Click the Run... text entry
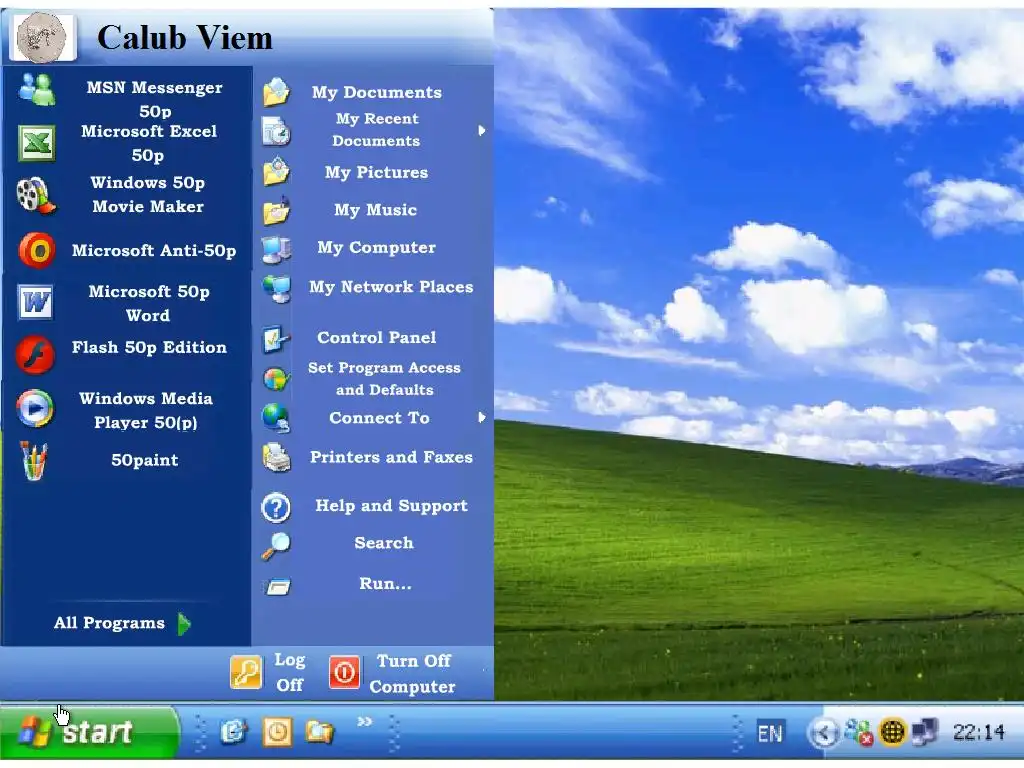 (385, 583)
